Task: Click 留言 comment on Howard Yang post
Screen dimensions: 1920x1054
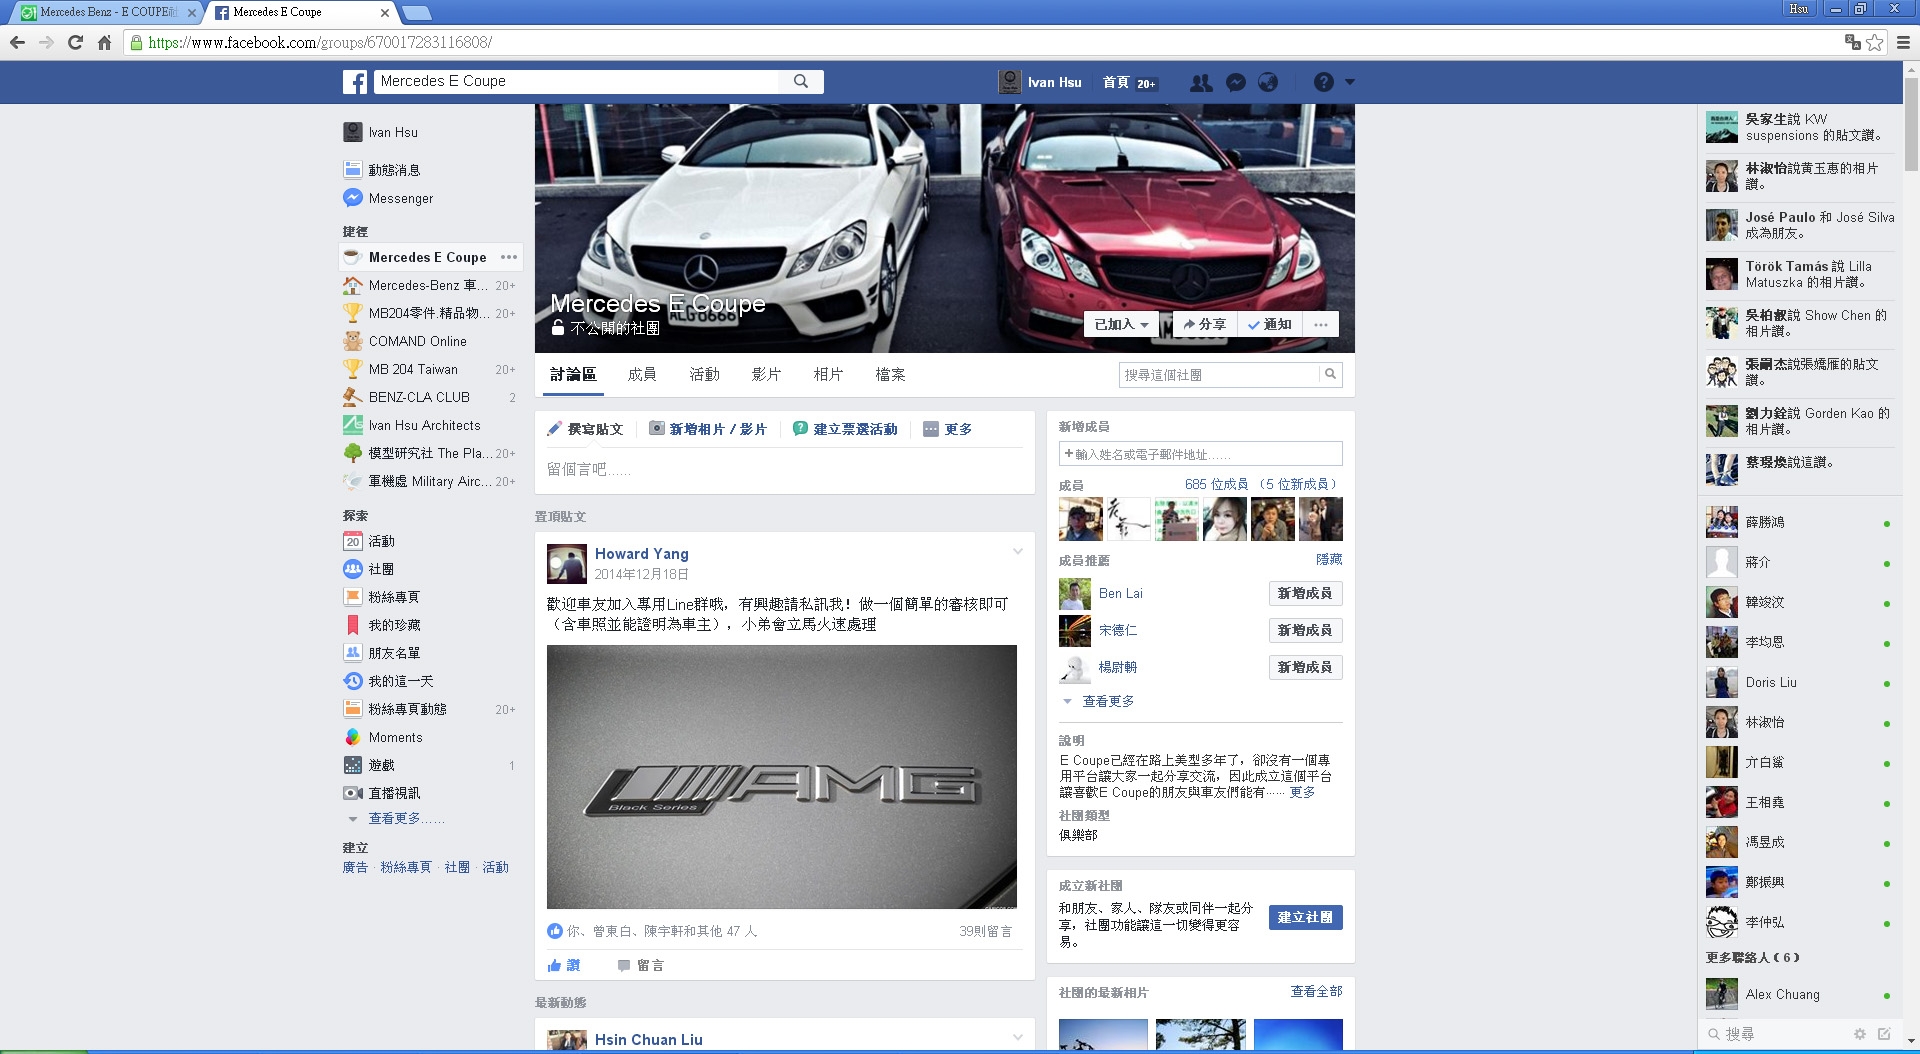Action: [641, 965]
